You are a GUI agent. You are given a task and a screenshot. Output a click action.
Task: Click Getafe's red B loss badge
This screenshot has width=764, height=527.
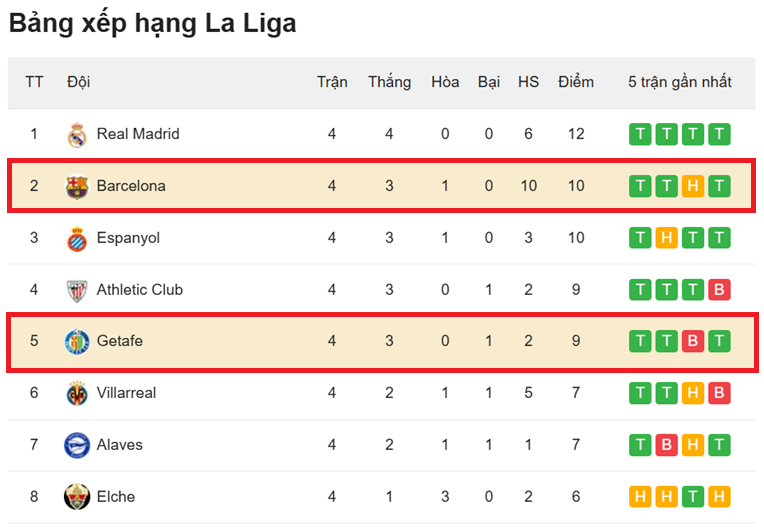click(x=692, y=341)
